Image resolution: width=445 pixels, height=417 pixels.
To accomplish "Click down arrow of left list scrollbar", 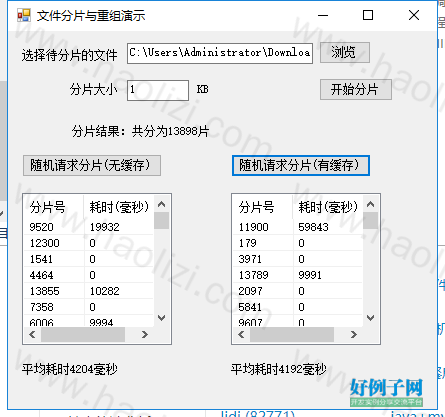I will [162, 318].
